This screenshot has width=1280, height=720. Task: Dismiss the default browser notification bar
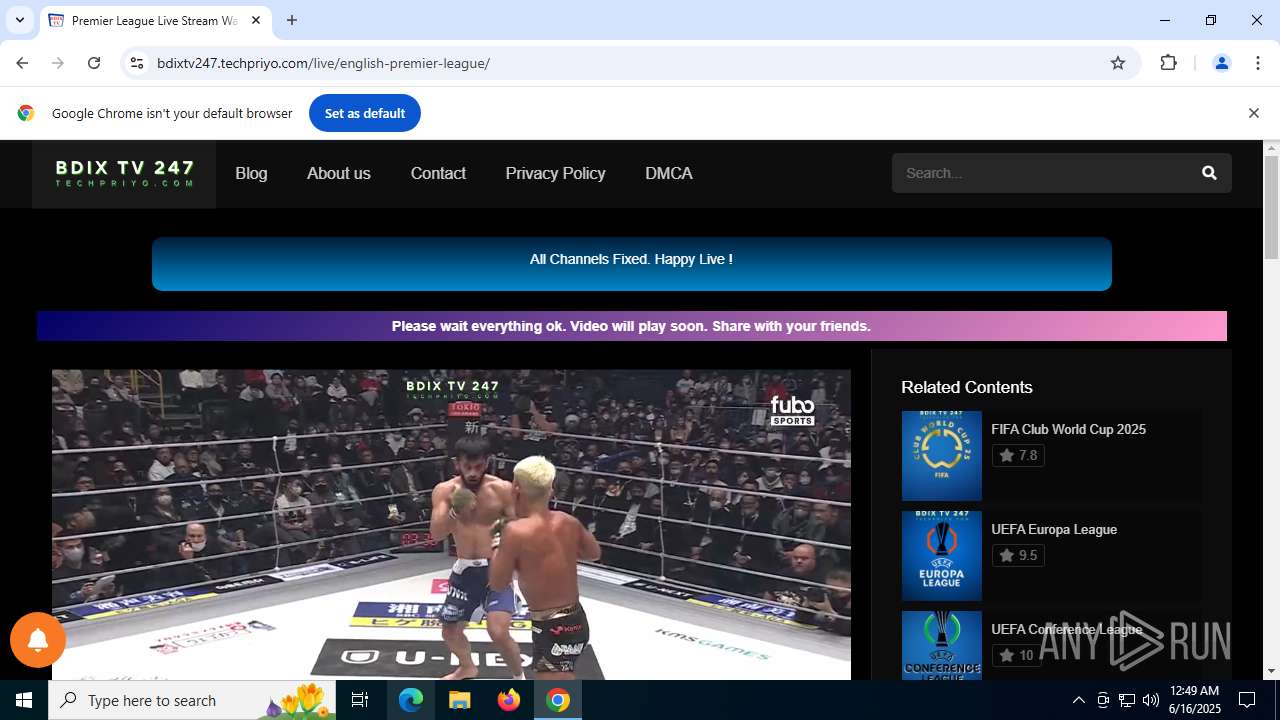(x=1253, y=113)
